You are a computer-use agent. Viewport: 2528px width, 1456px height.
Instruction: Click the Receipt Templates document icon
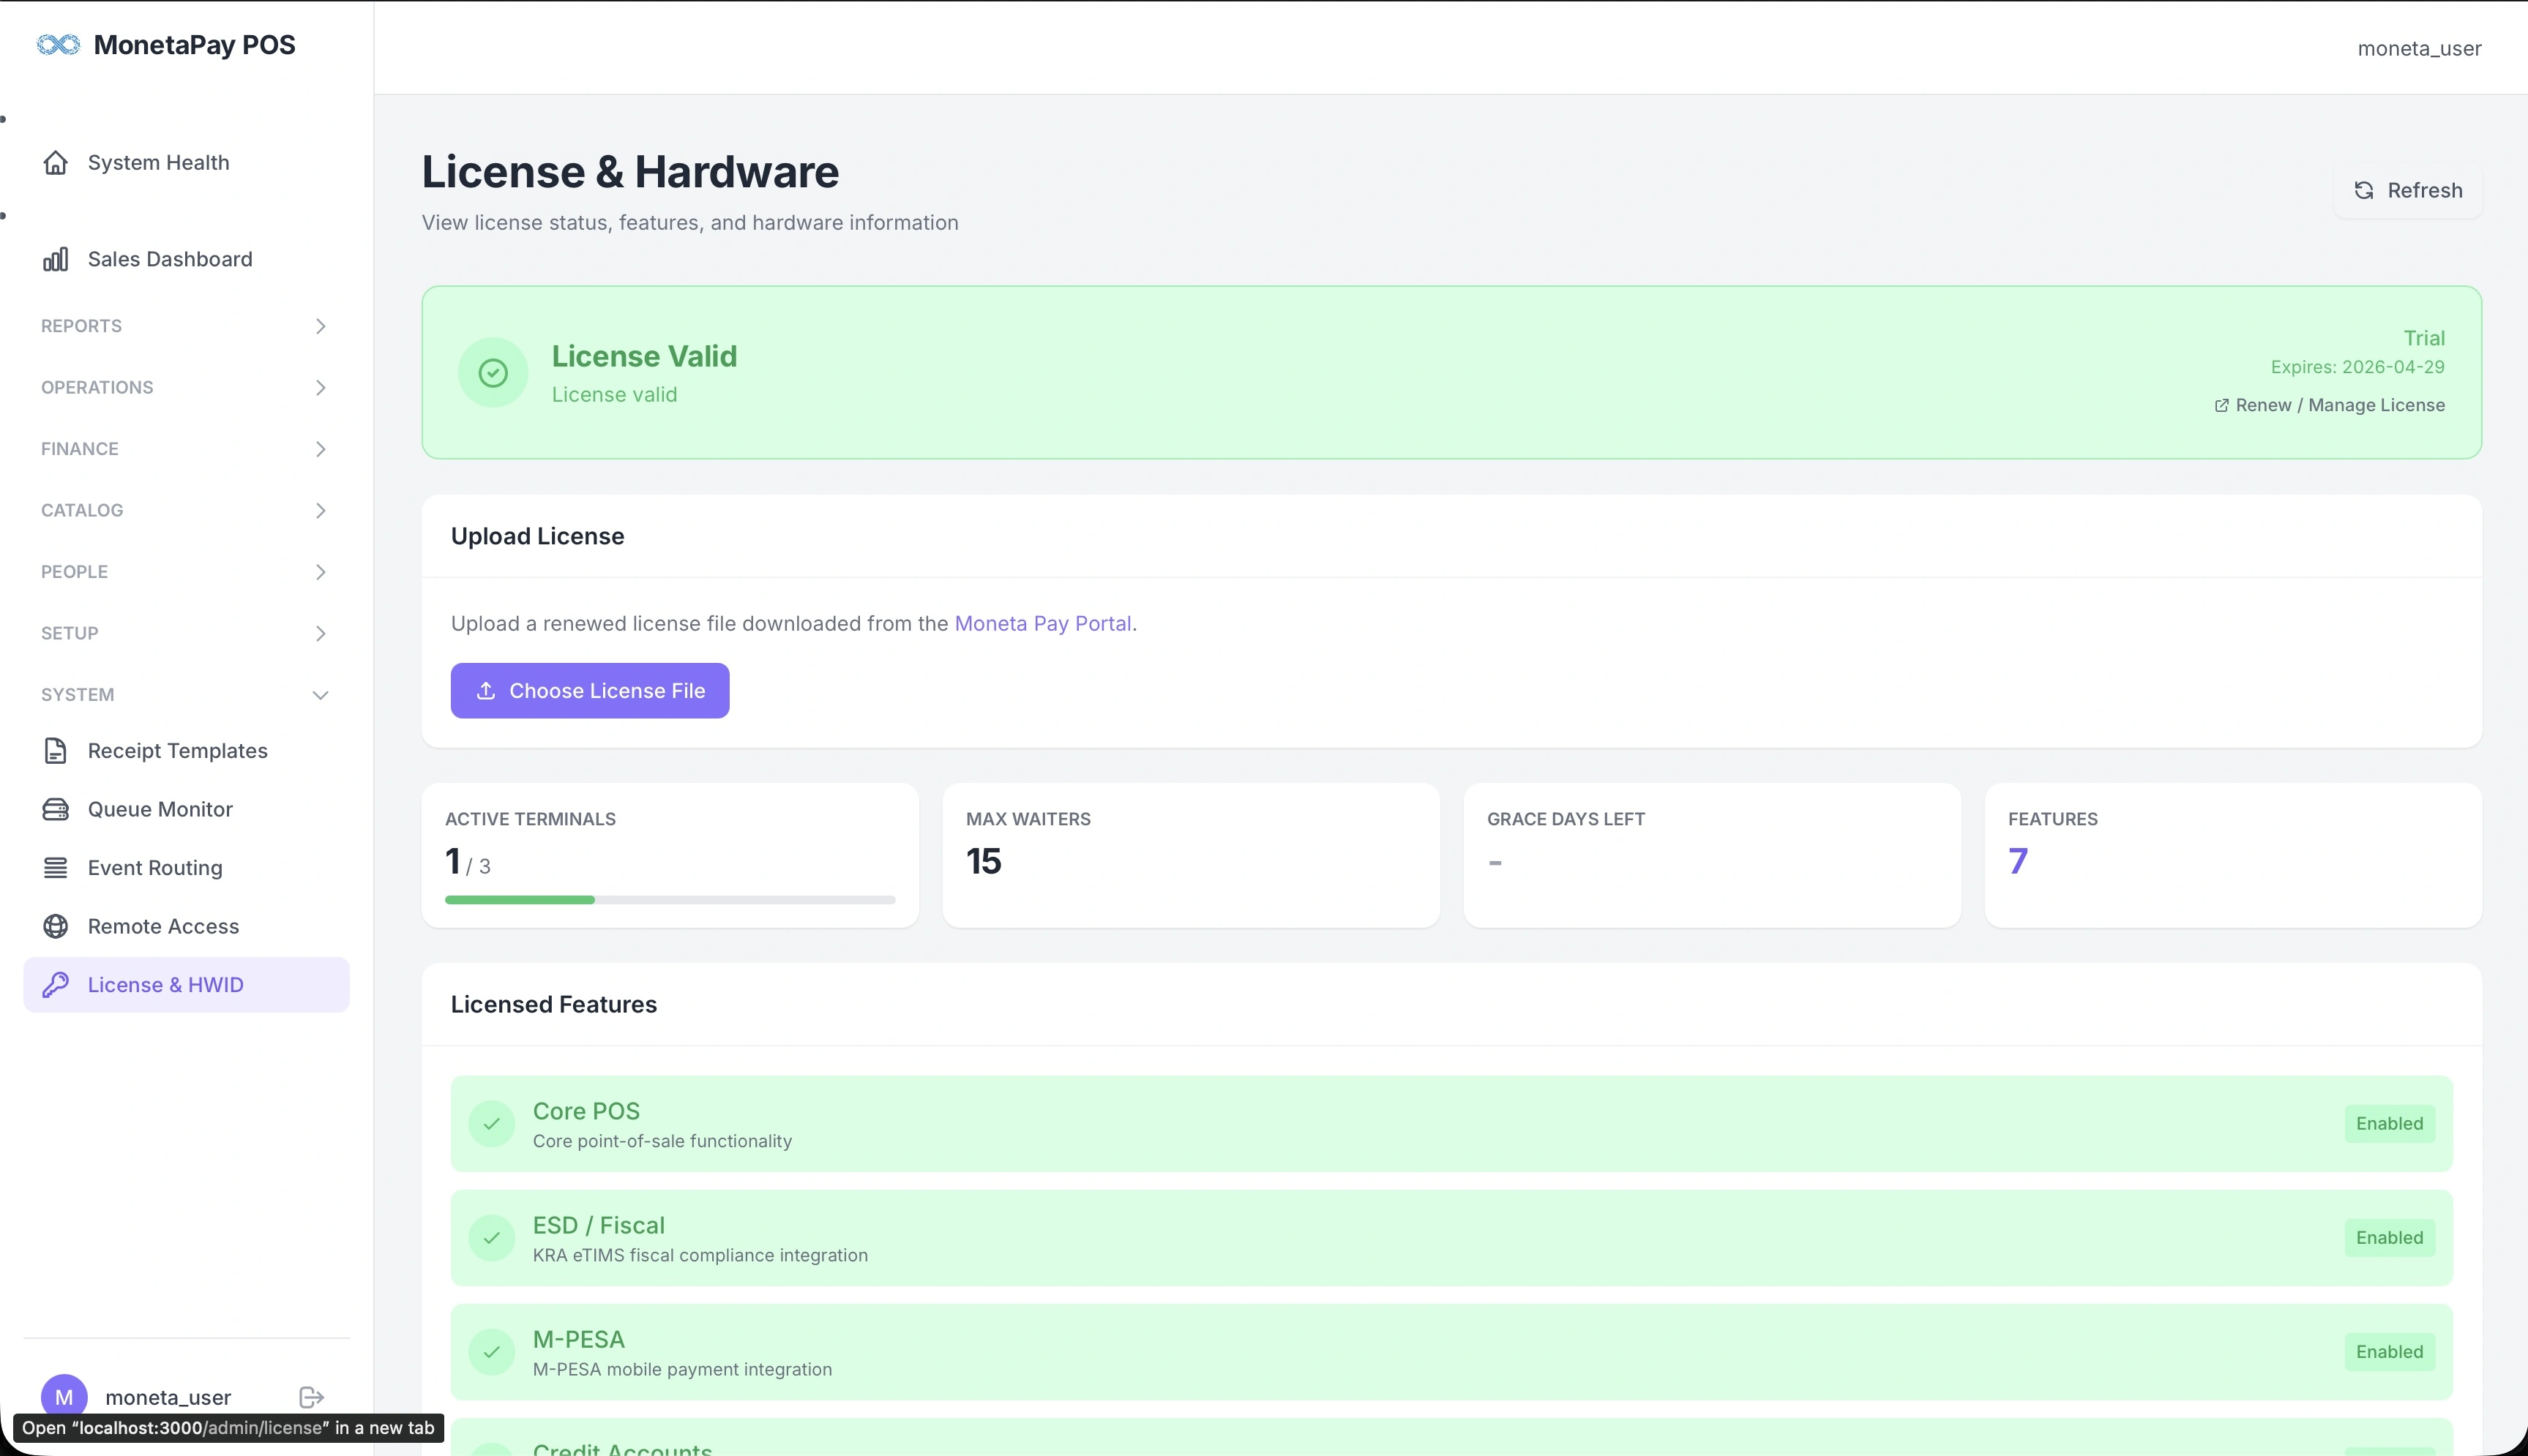tap(56, 751)
